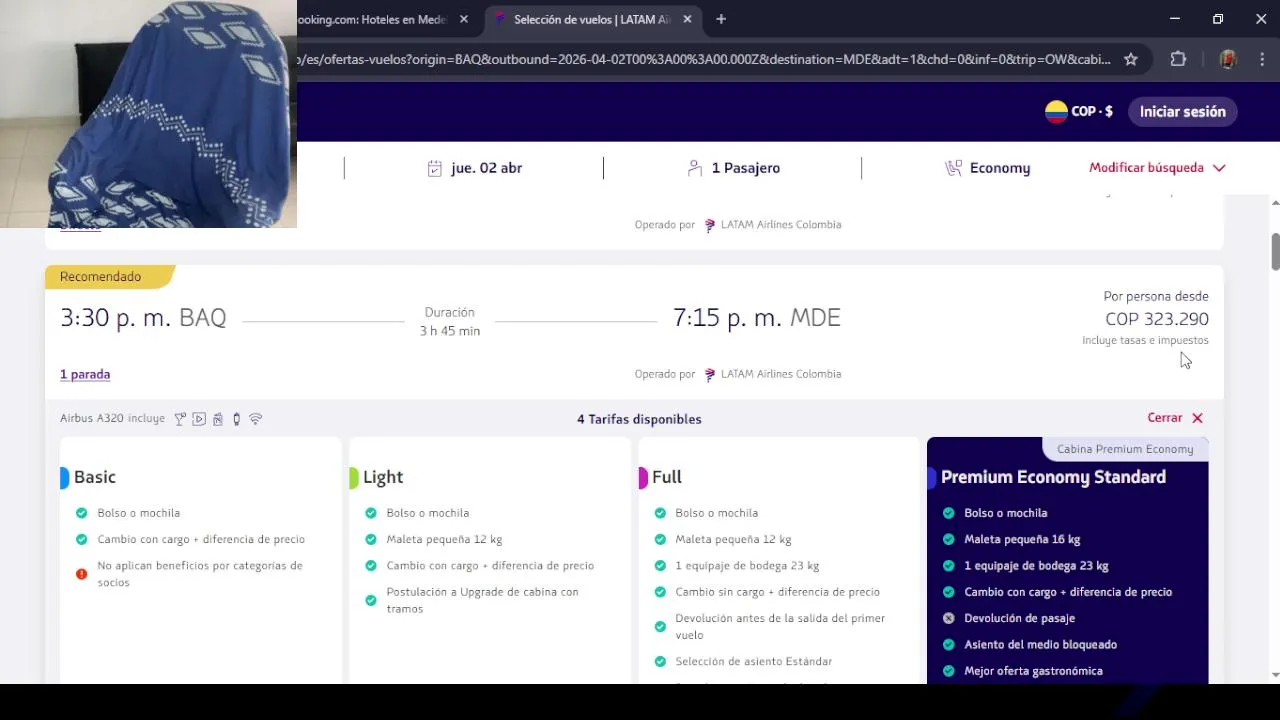The width and height of the screenshot is (1280, 720).
Task: Click Airbus A320 incluye text
Action: click(x=112, y=418)
